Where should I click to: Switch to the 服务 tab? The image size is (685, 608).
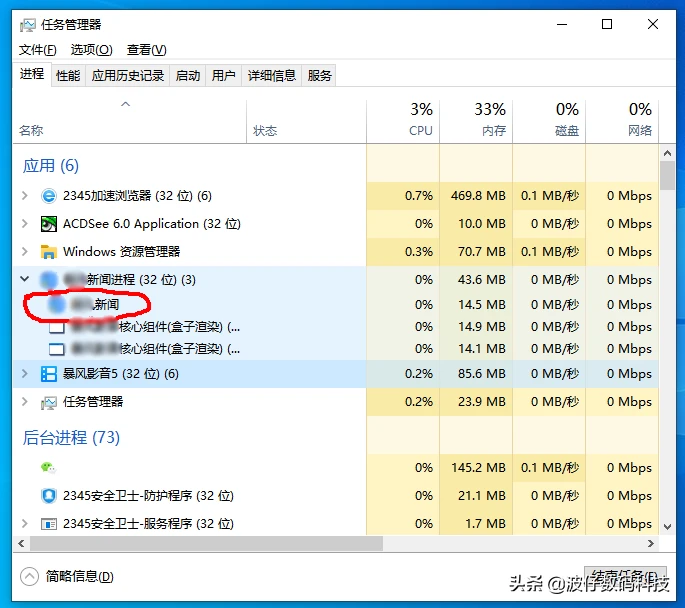point(319,76)
